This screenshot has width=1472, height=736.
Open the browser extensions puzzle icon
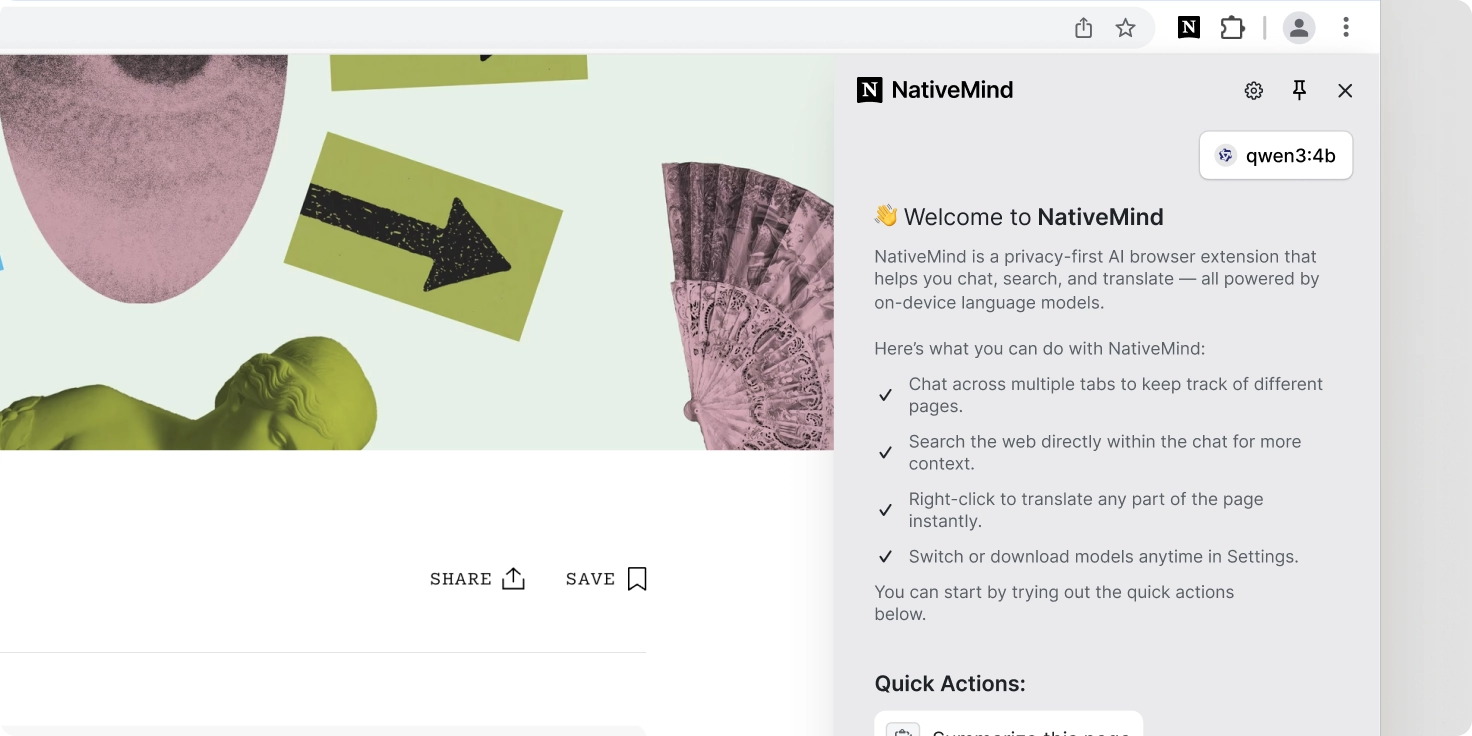pos(1232,28)
